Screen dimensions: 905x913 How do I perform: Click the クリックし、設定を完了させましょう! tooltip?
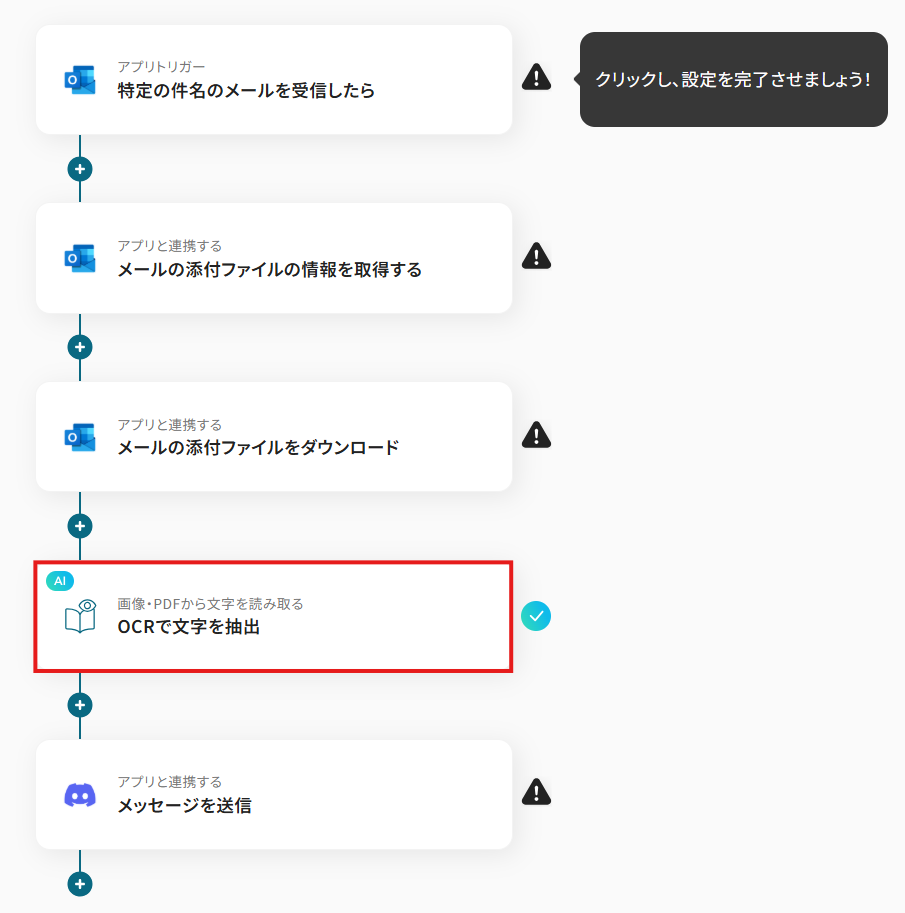coord(733,79)
